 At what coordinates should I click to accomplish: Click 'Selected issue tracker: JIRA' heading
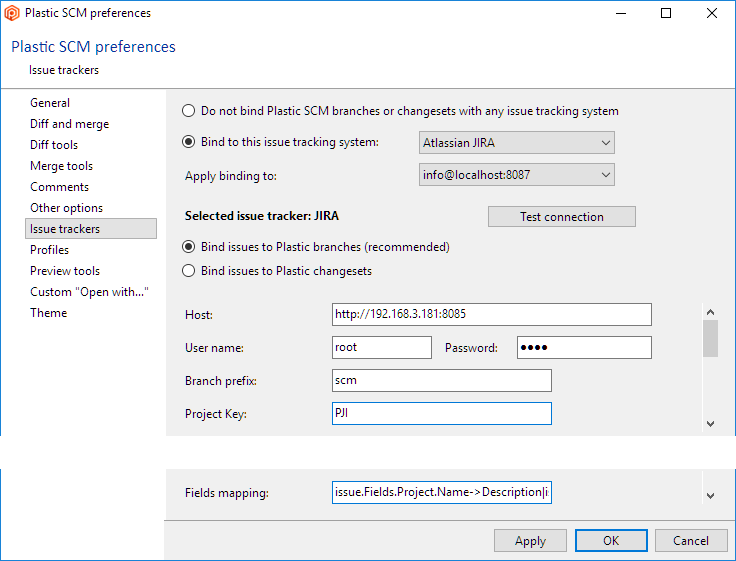tap(261, 216)
